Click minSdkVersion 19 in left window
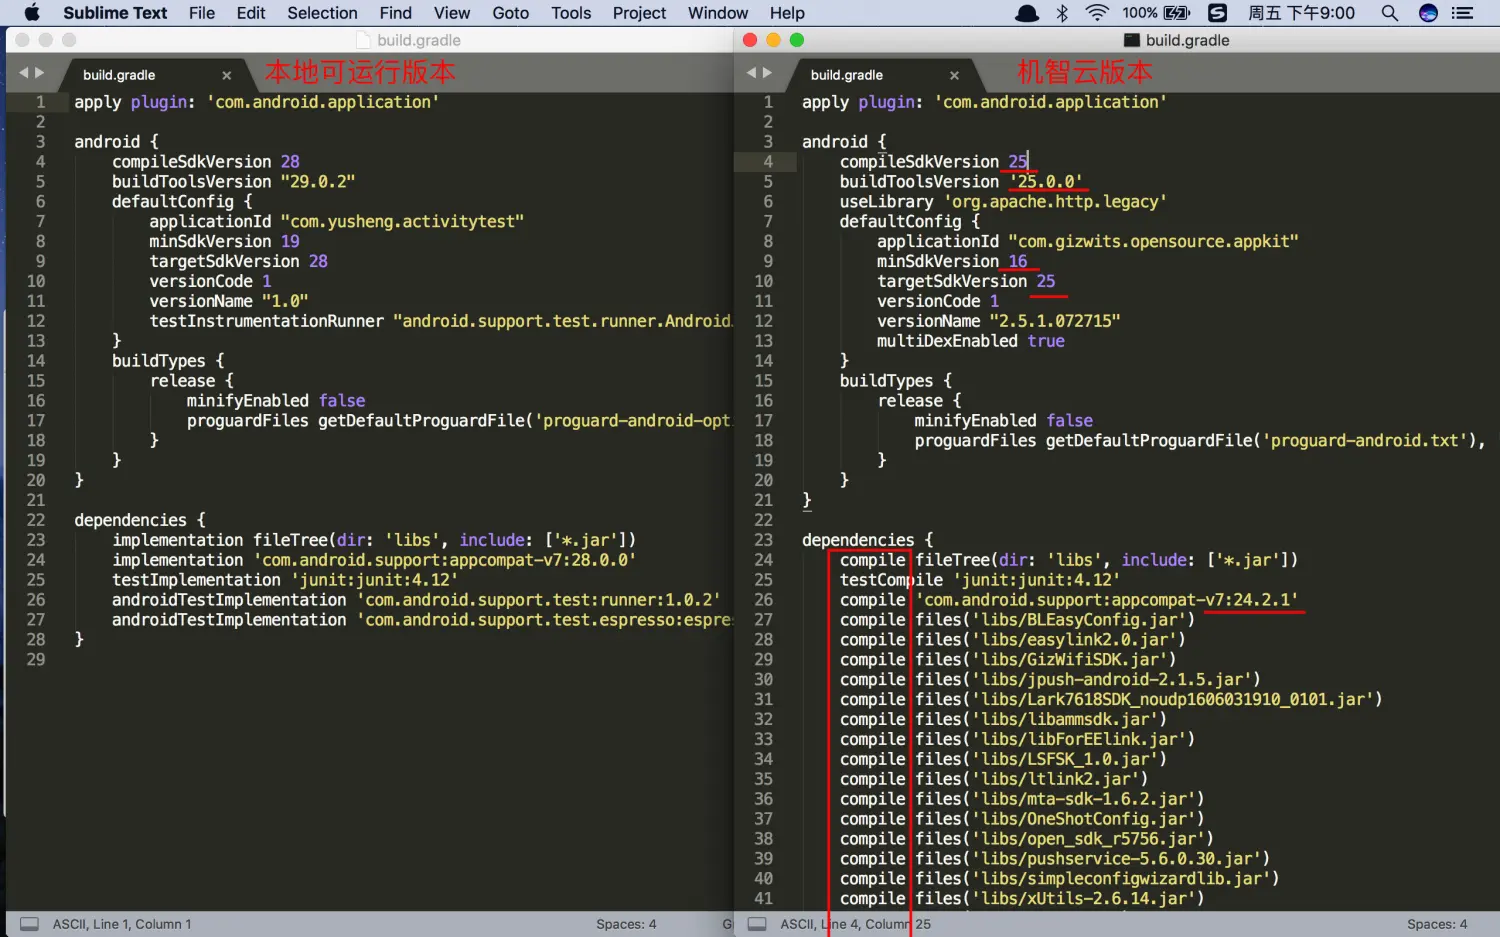The width and height of the screenshot is (1500, 937). coord(225,241)
